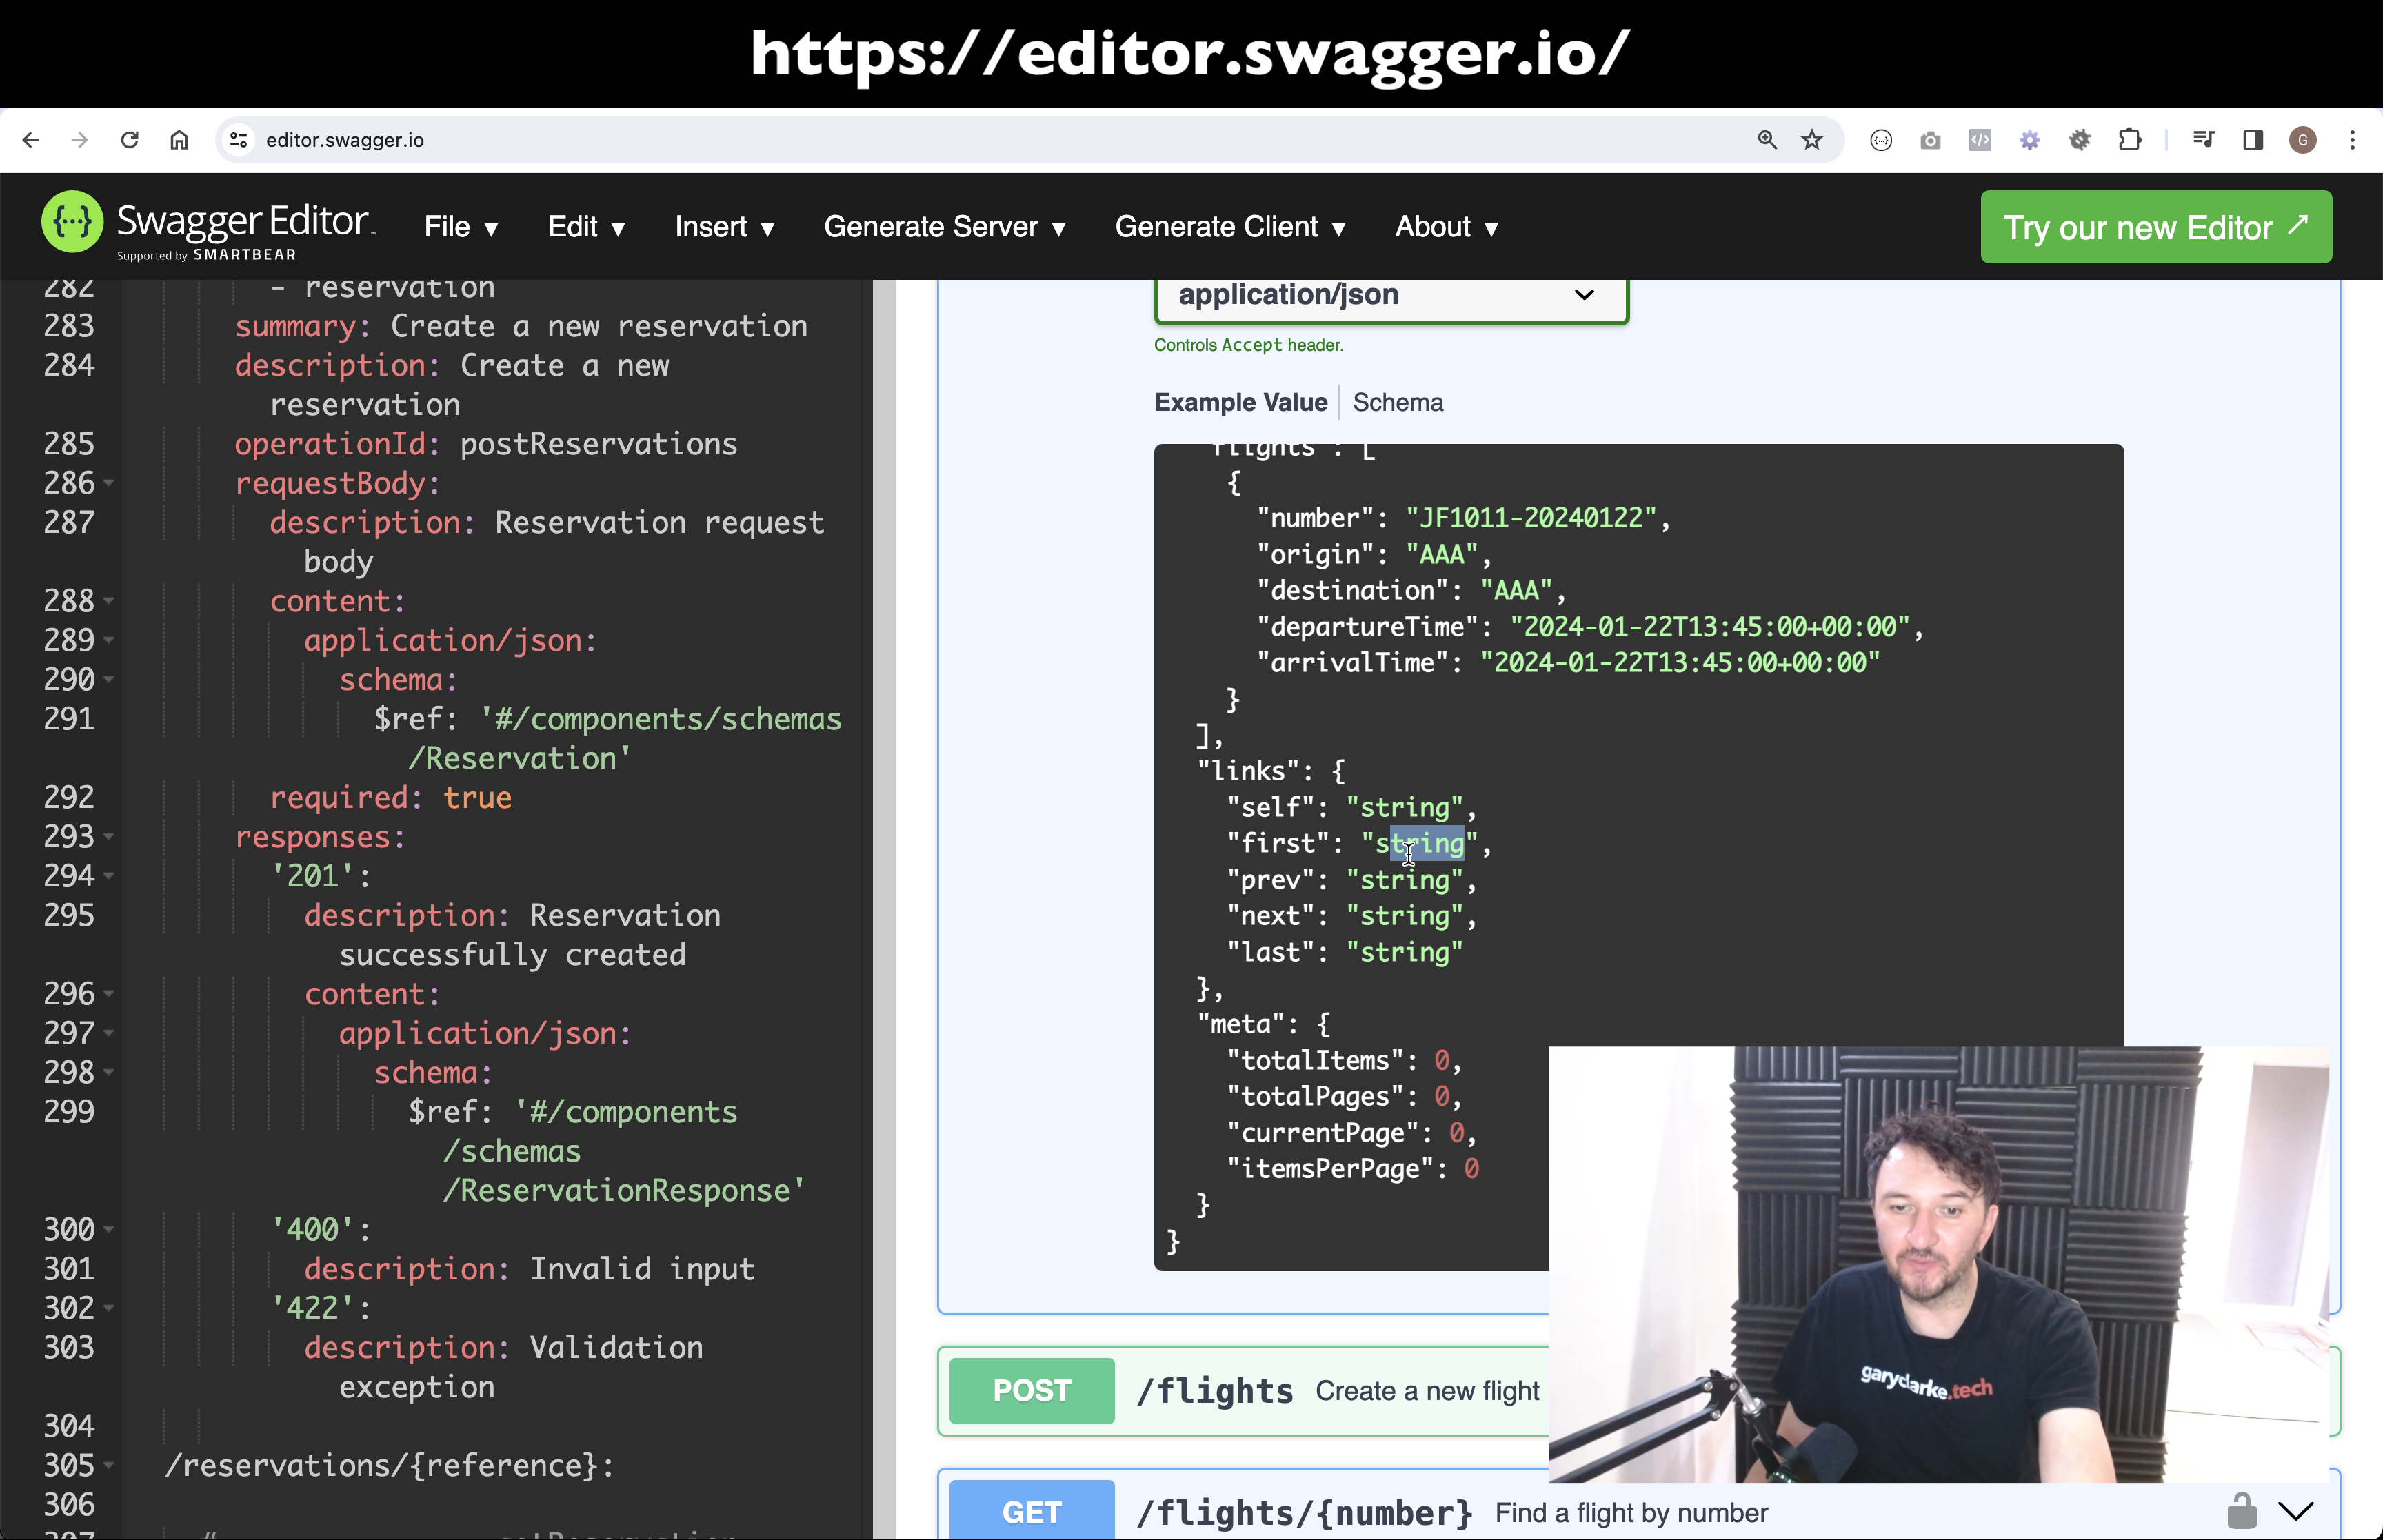Click operationId postReservations in the editor

pos(486,444)
